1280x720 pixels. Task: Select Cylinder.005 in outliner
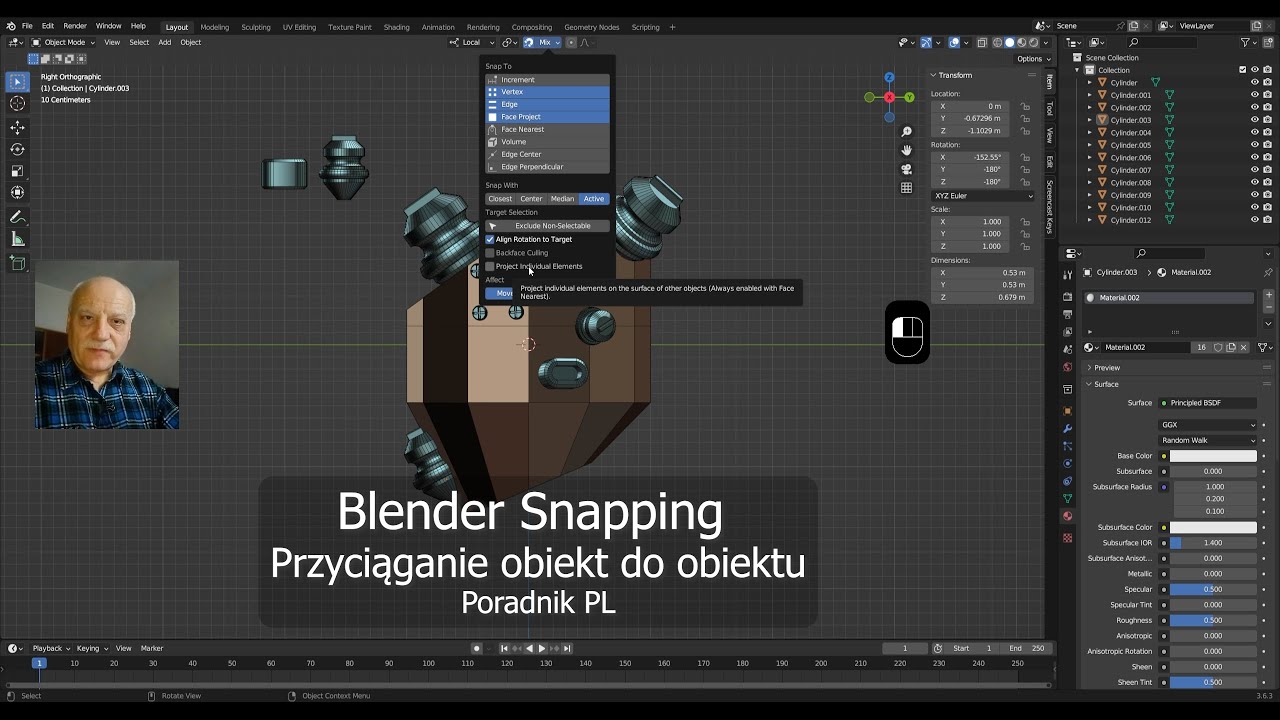tap(1130, 145)
